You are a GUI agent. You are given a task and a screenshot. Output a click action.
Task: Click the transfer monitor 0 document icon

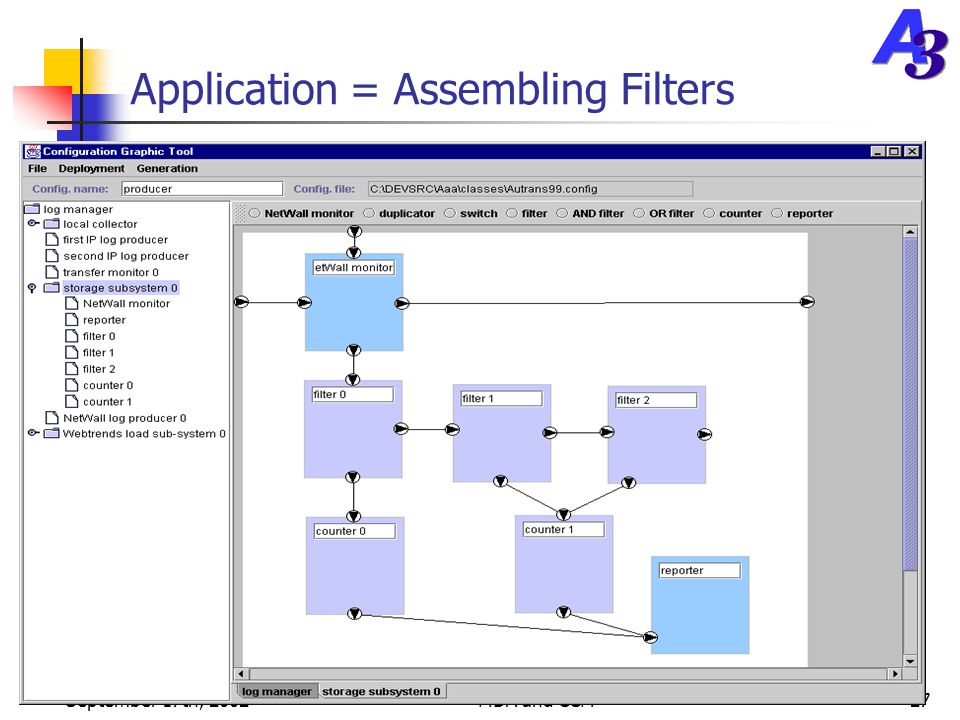pyautogui.click(x=52, y=272)
